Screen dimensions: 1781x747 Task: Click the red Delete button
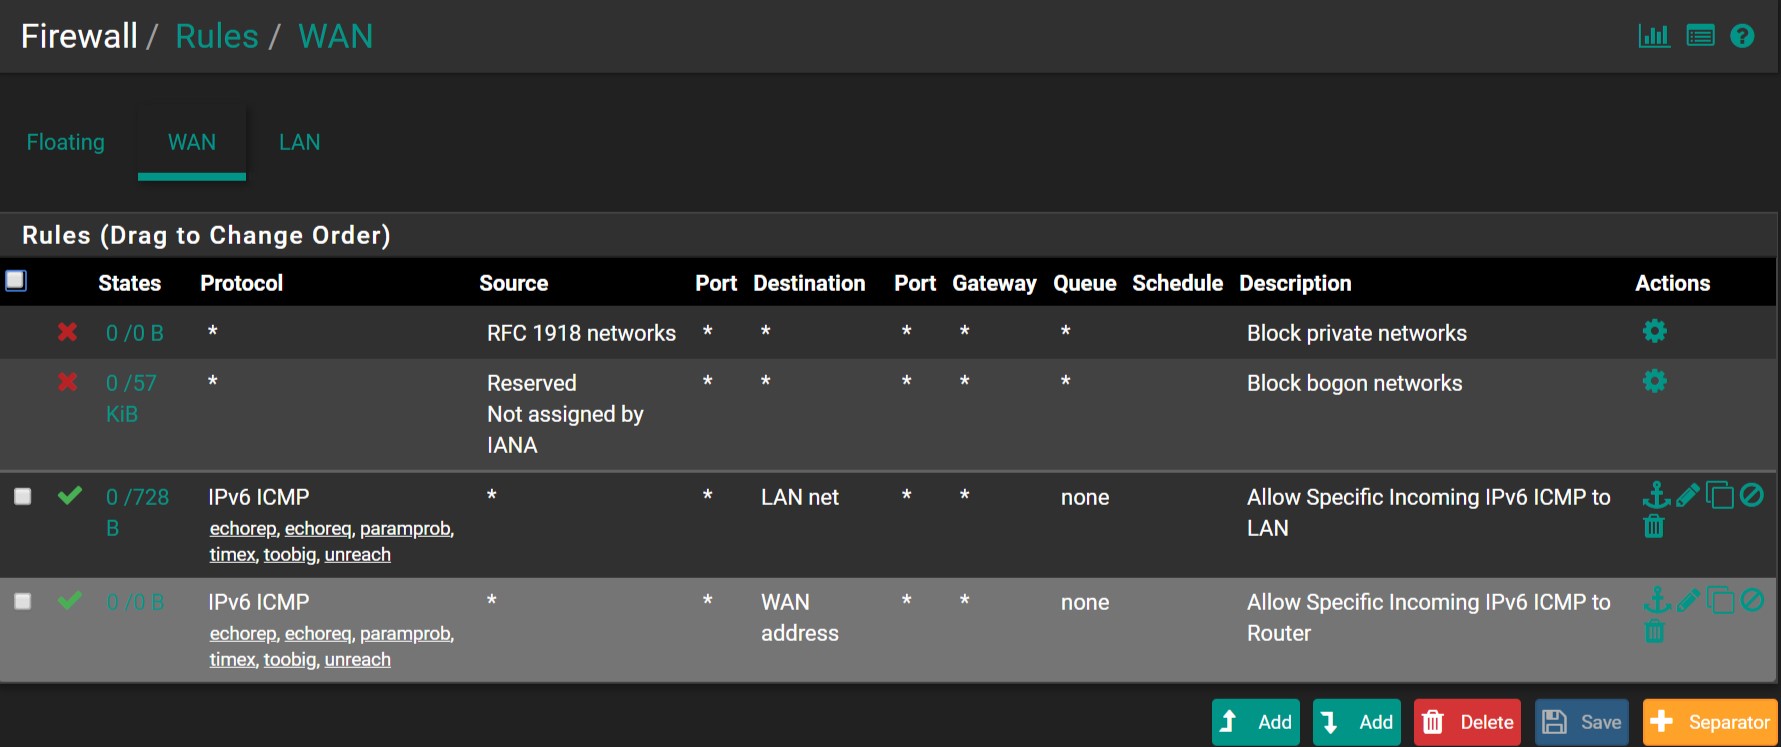(x=1467, y=722)
